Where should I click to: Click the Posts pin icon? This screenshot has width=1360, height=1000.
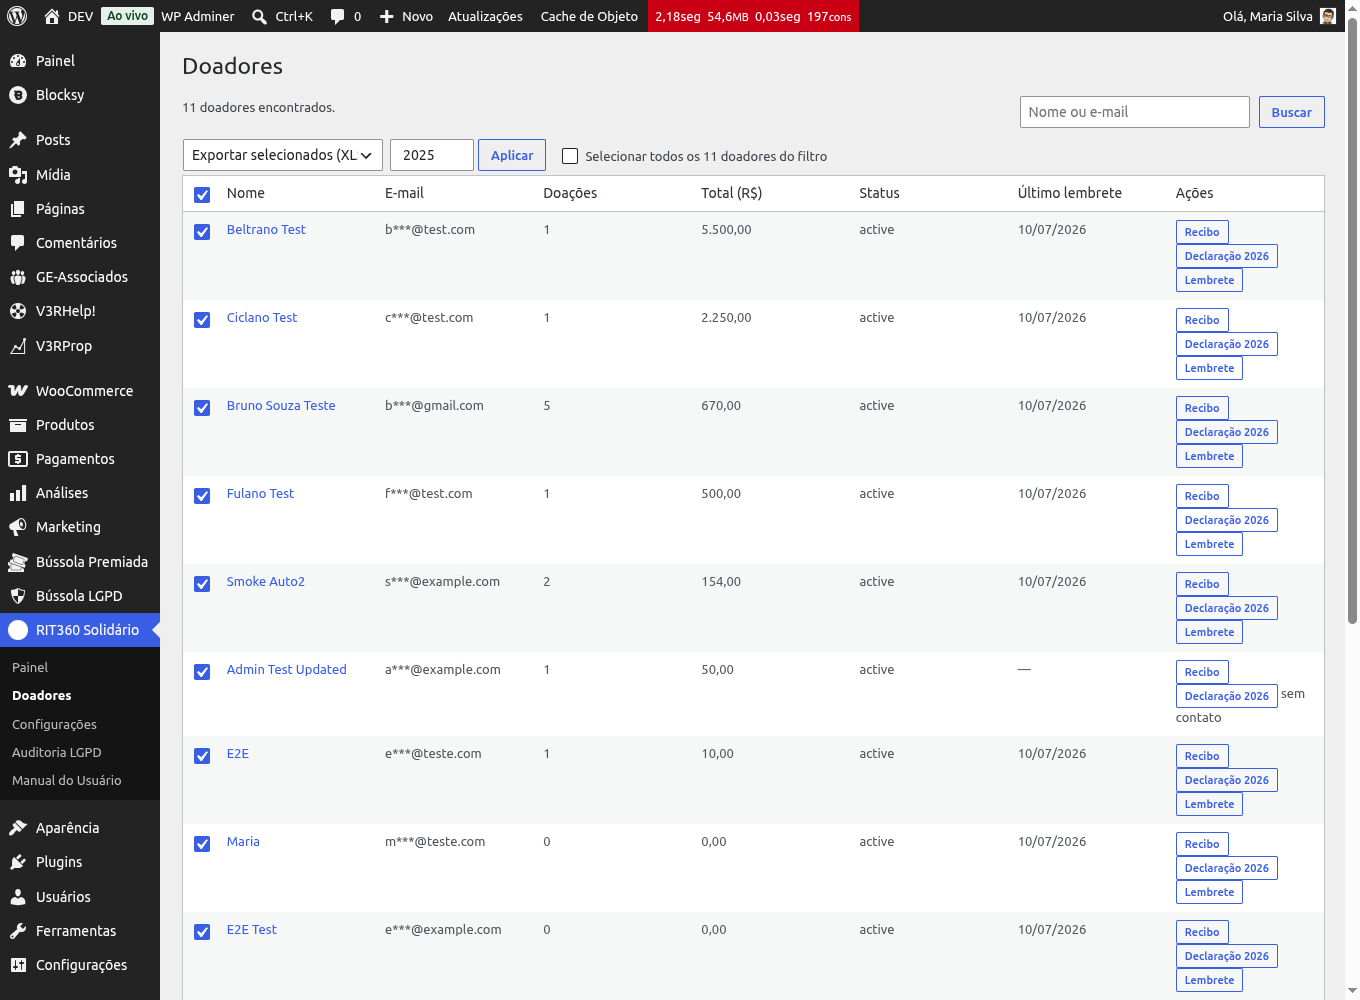pyautogui.click(x=18, y=140)
